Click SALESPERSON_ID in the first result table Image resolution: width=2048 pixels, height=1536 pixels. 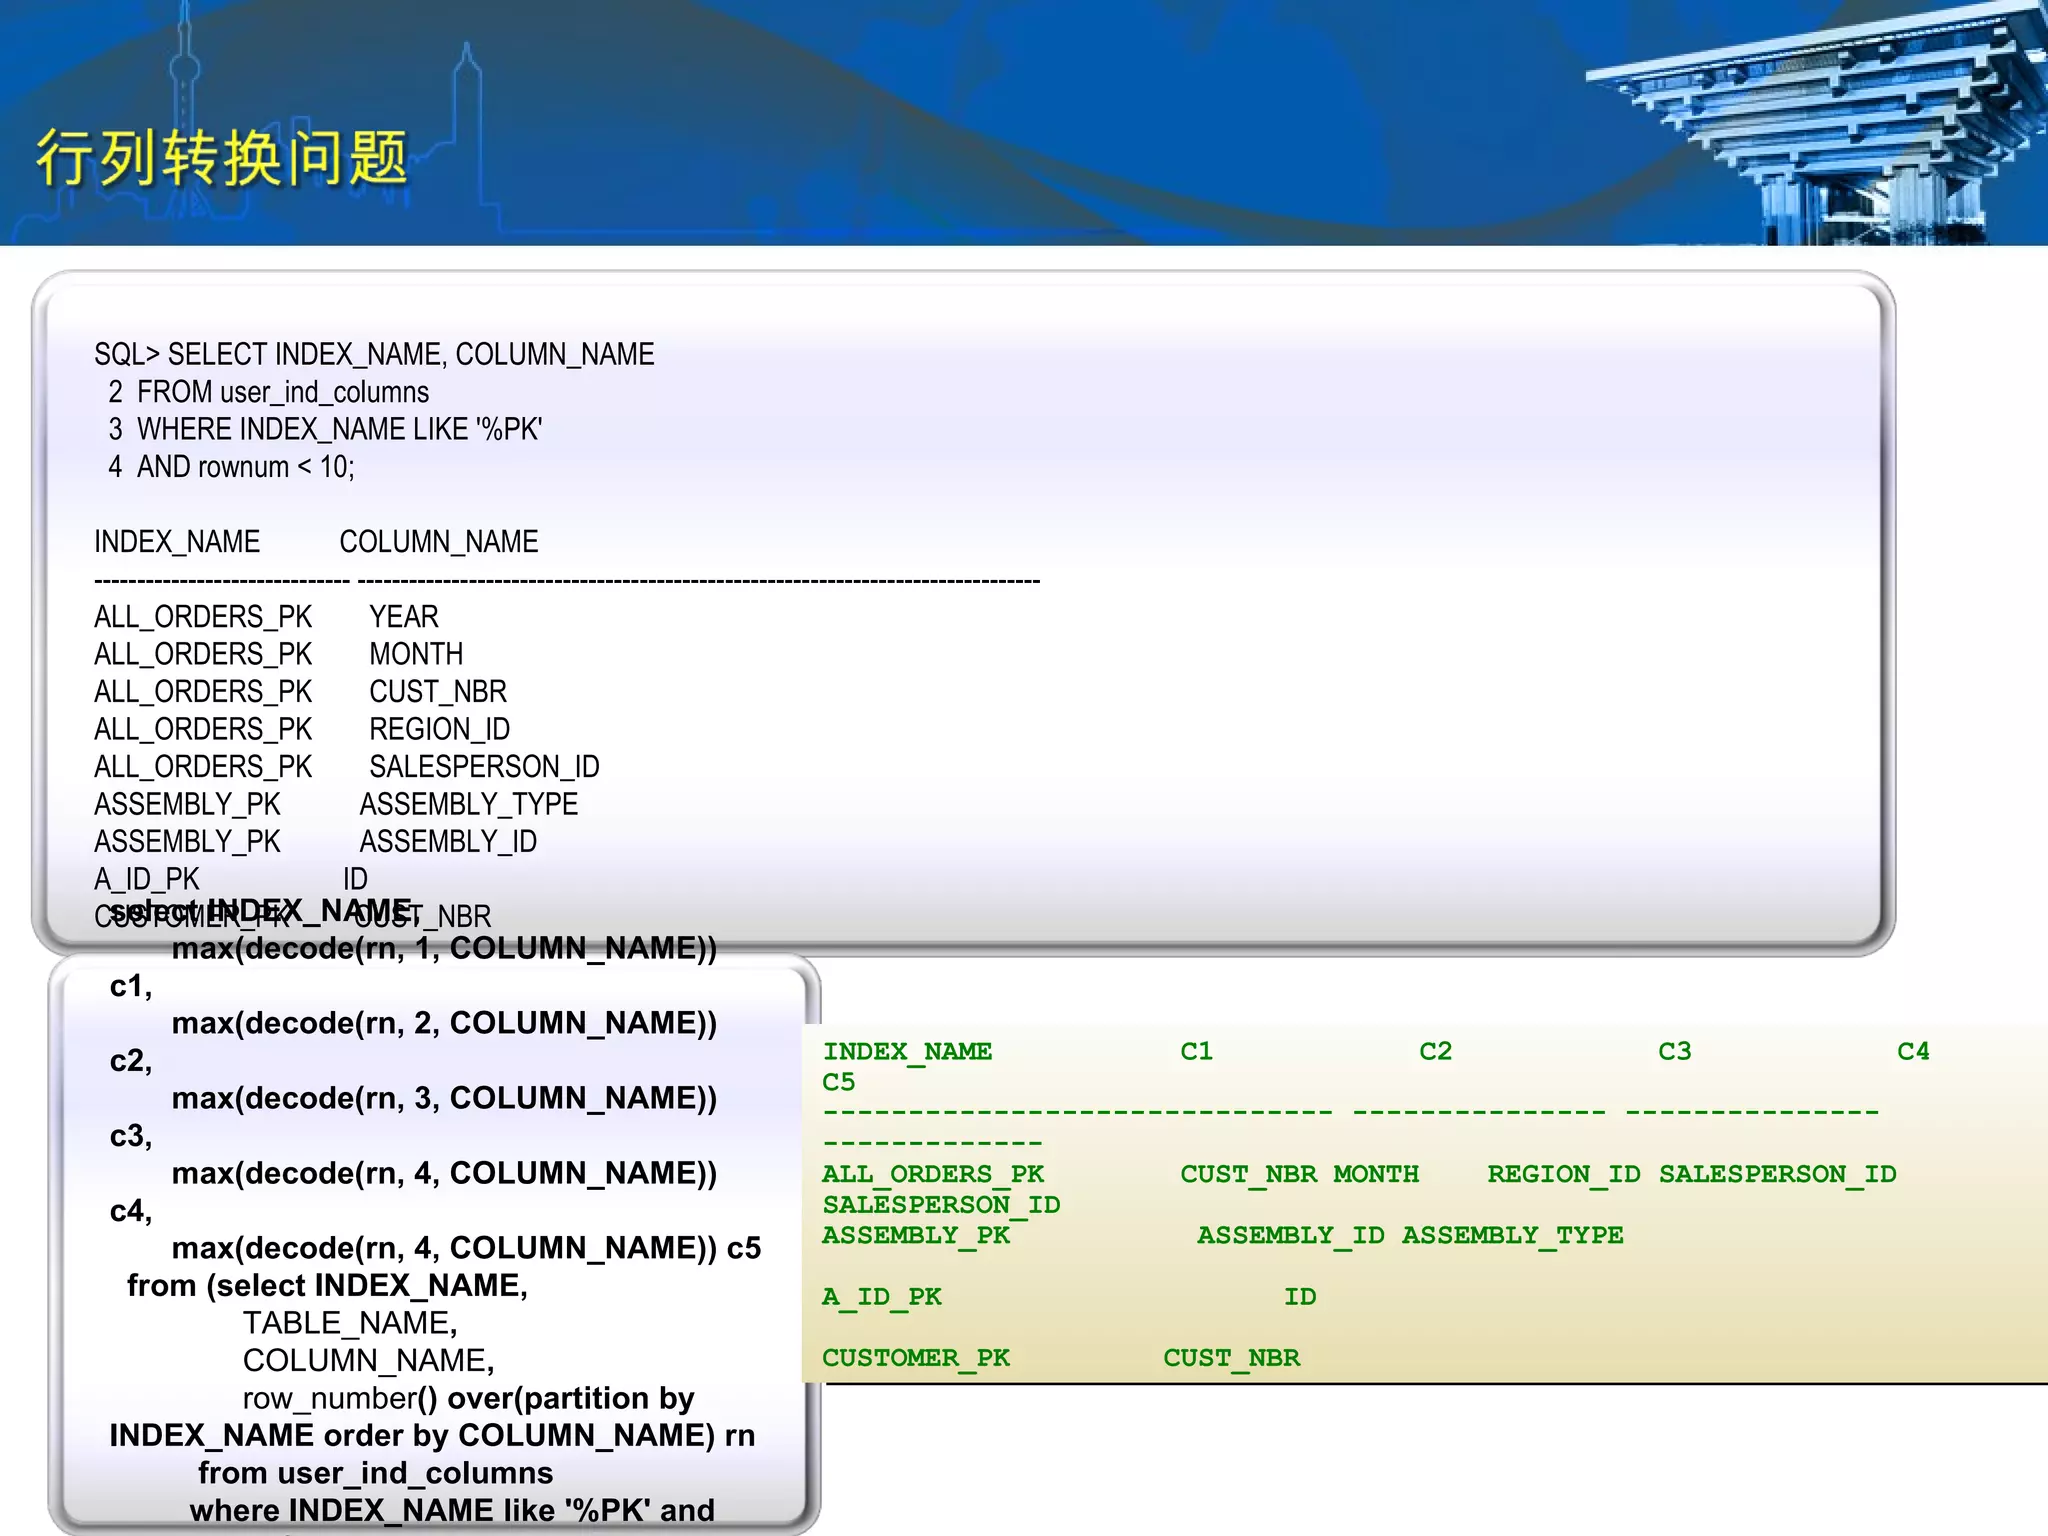pyautogui.click(x=484, y=767)
